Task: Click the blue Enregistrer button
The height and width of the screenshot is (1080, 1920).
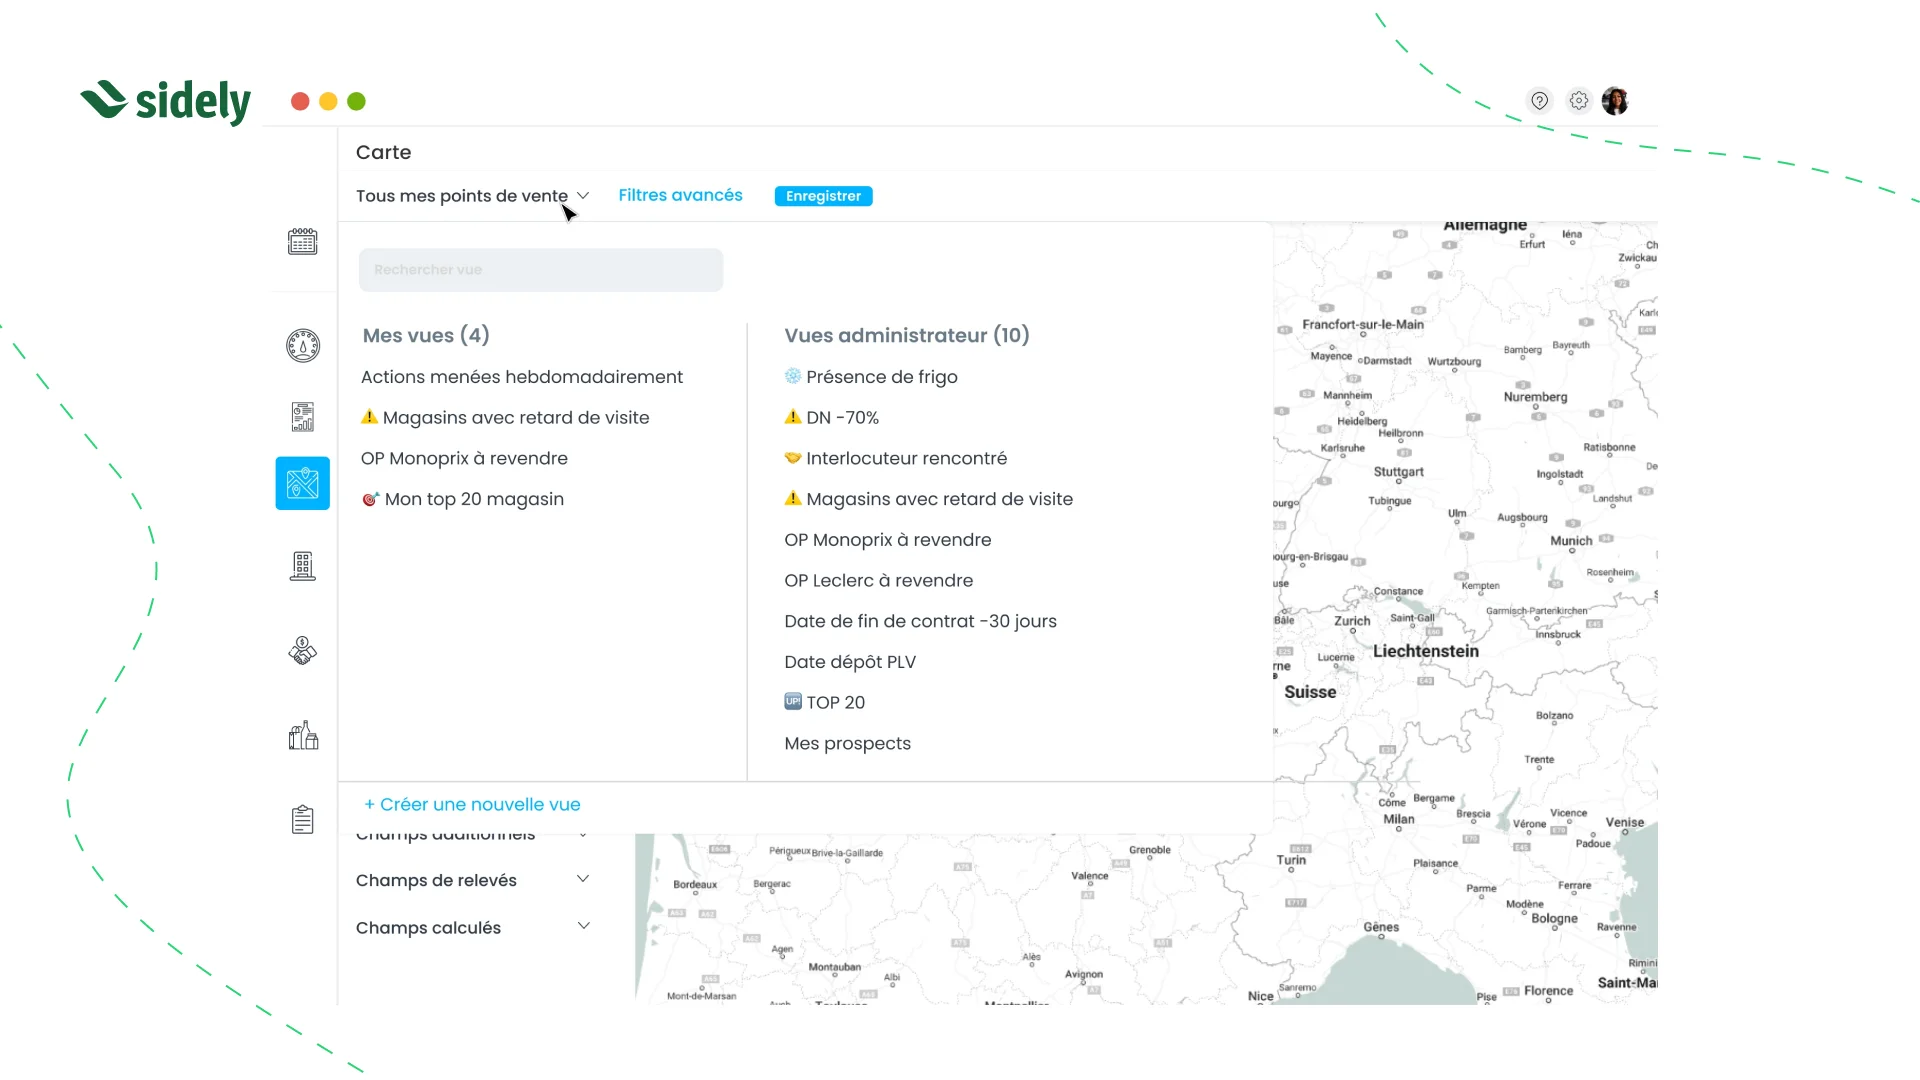Action: pos(823,196)
